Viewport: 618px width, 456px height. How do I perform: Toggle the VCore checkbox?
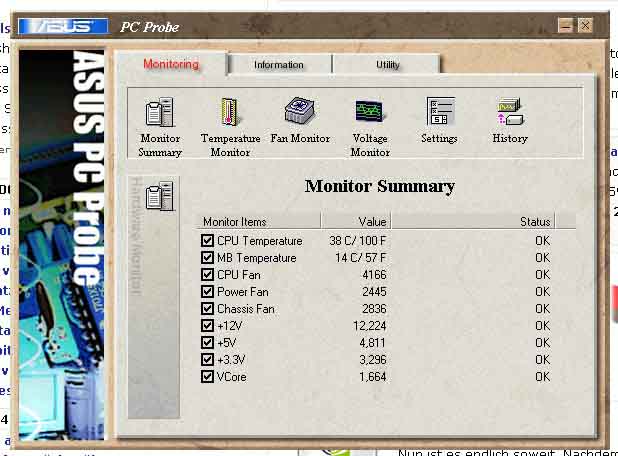[207, 376]
